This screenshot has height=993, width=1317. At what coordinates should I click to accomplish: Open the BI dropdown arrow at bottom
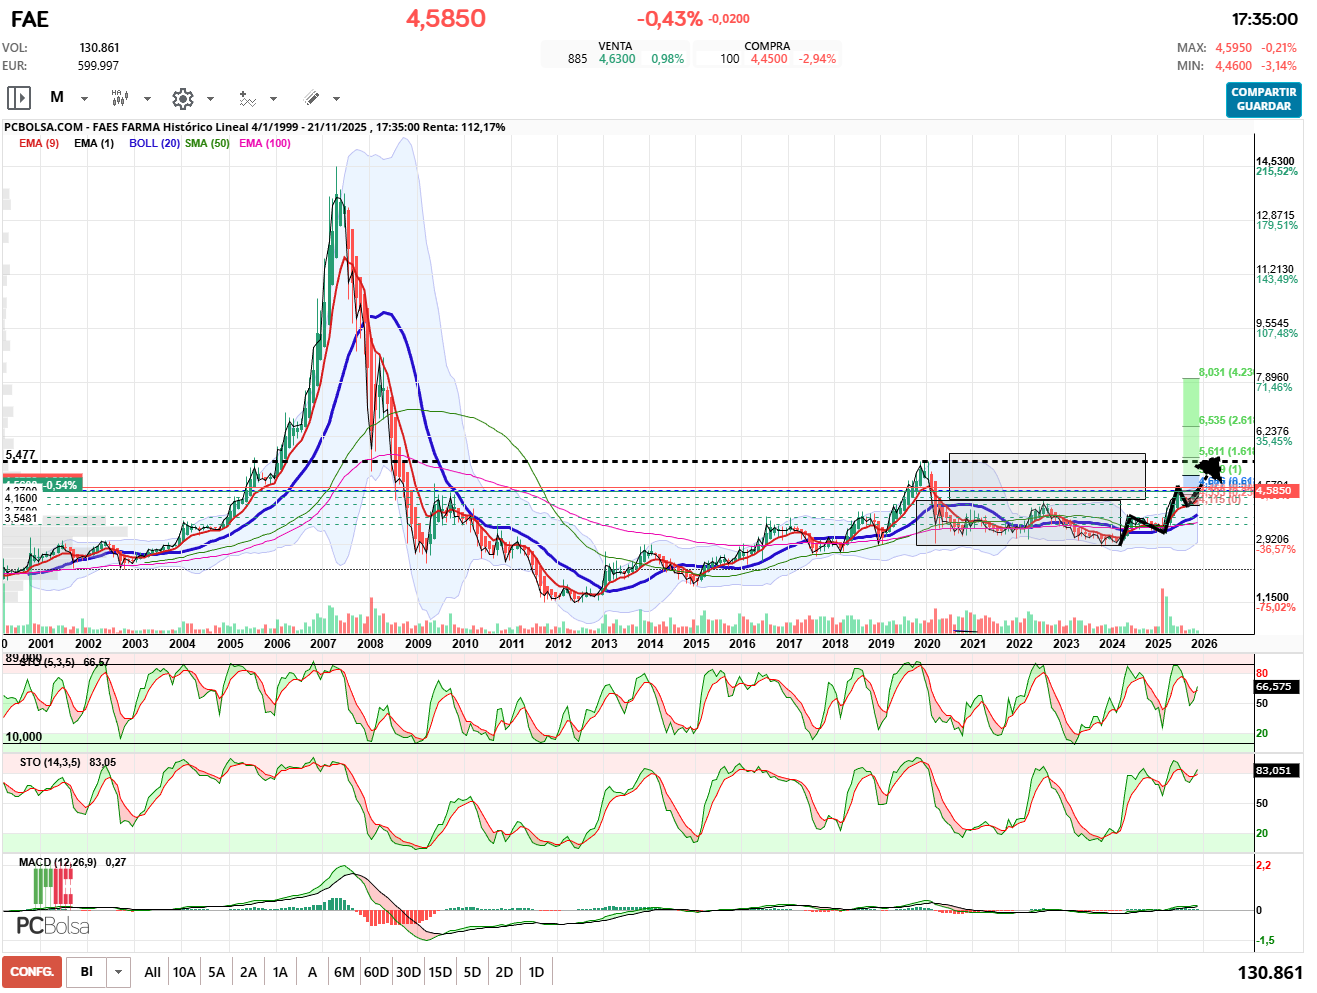coord(119,972)
